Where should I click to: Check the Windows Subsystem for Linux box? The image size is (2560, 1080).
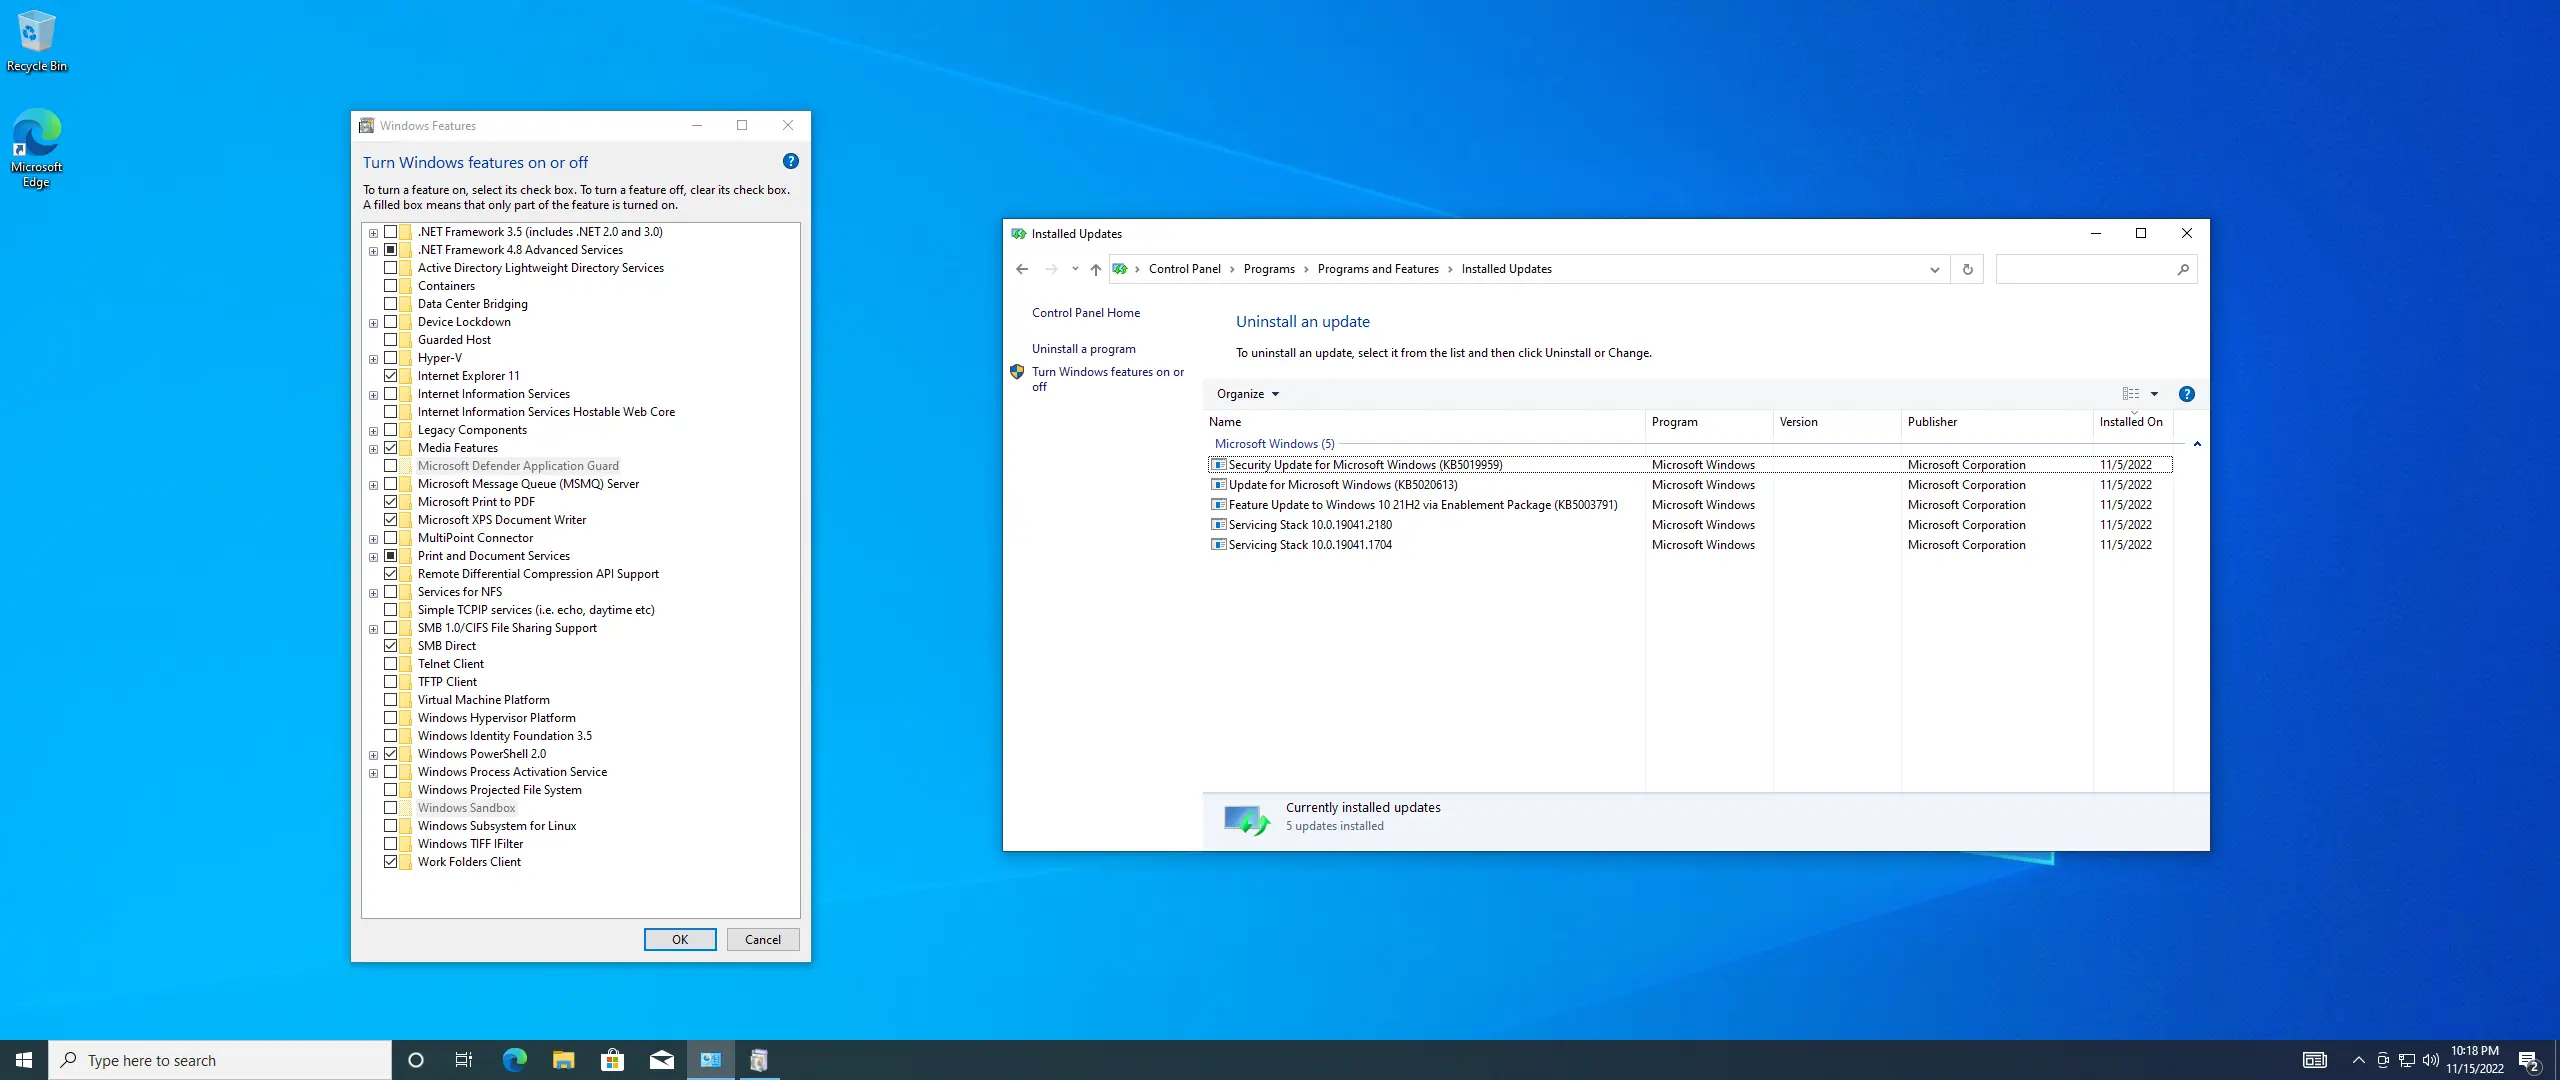[391, 826]
